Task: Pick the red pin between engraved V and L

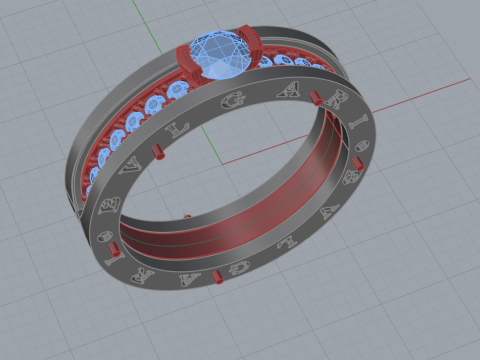Action: click(158, 152)
